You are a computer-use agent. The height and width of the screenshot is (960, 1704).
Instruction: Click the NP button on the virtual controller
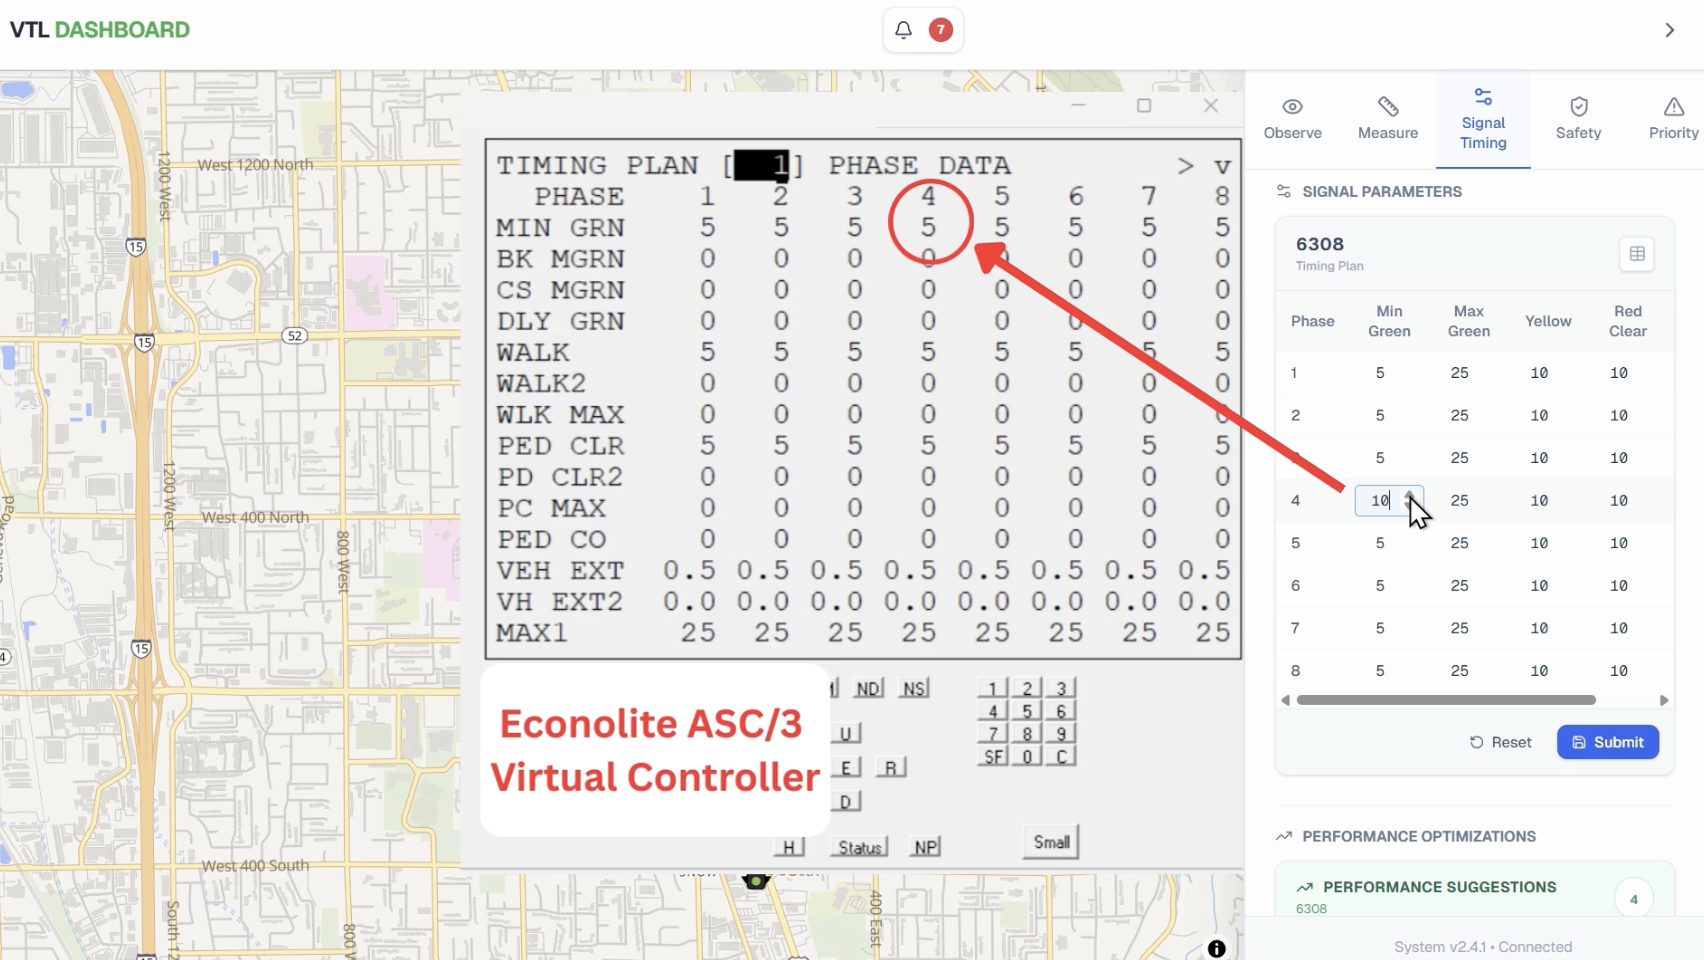point(926,847)
